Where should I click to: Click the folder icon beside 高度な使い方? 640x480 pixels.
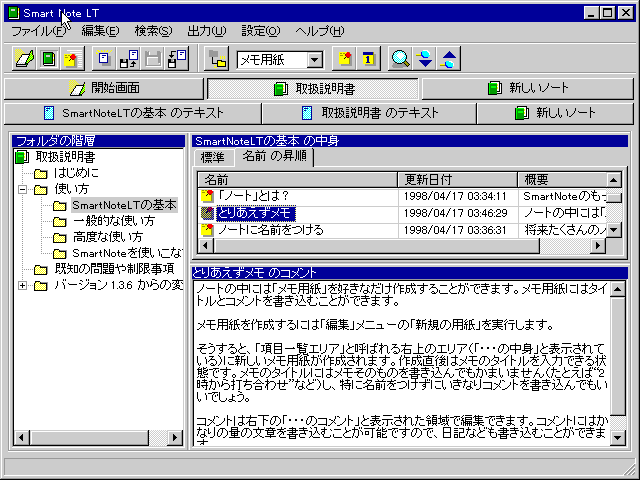point(60,238)
